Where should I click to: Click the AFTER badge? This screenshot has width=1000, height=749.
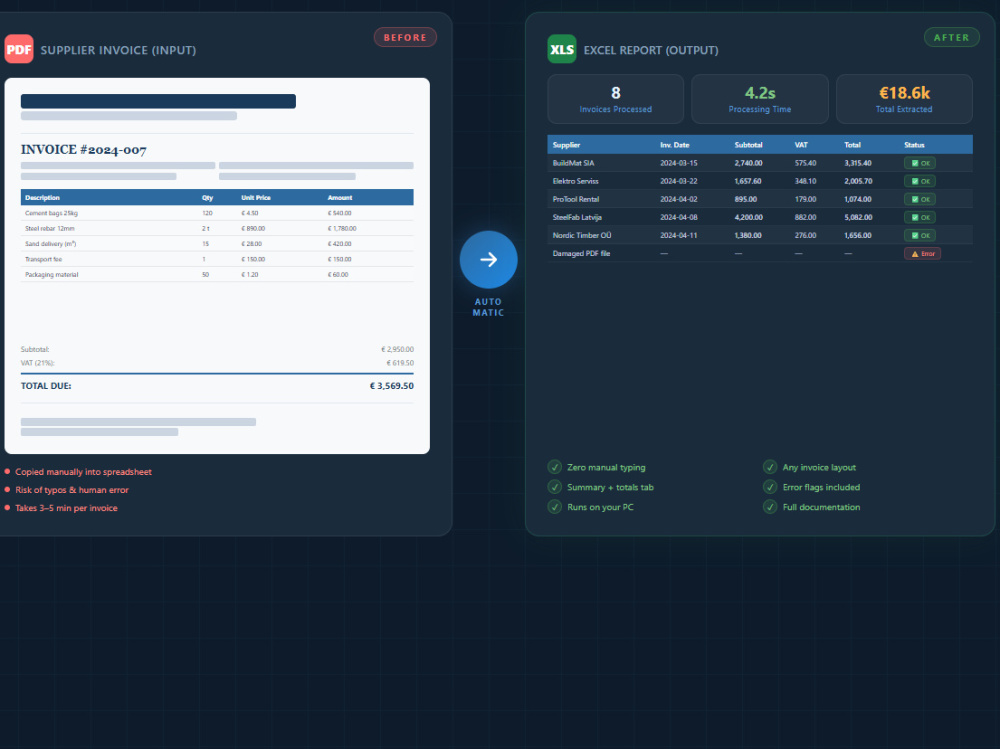[952, 38]
